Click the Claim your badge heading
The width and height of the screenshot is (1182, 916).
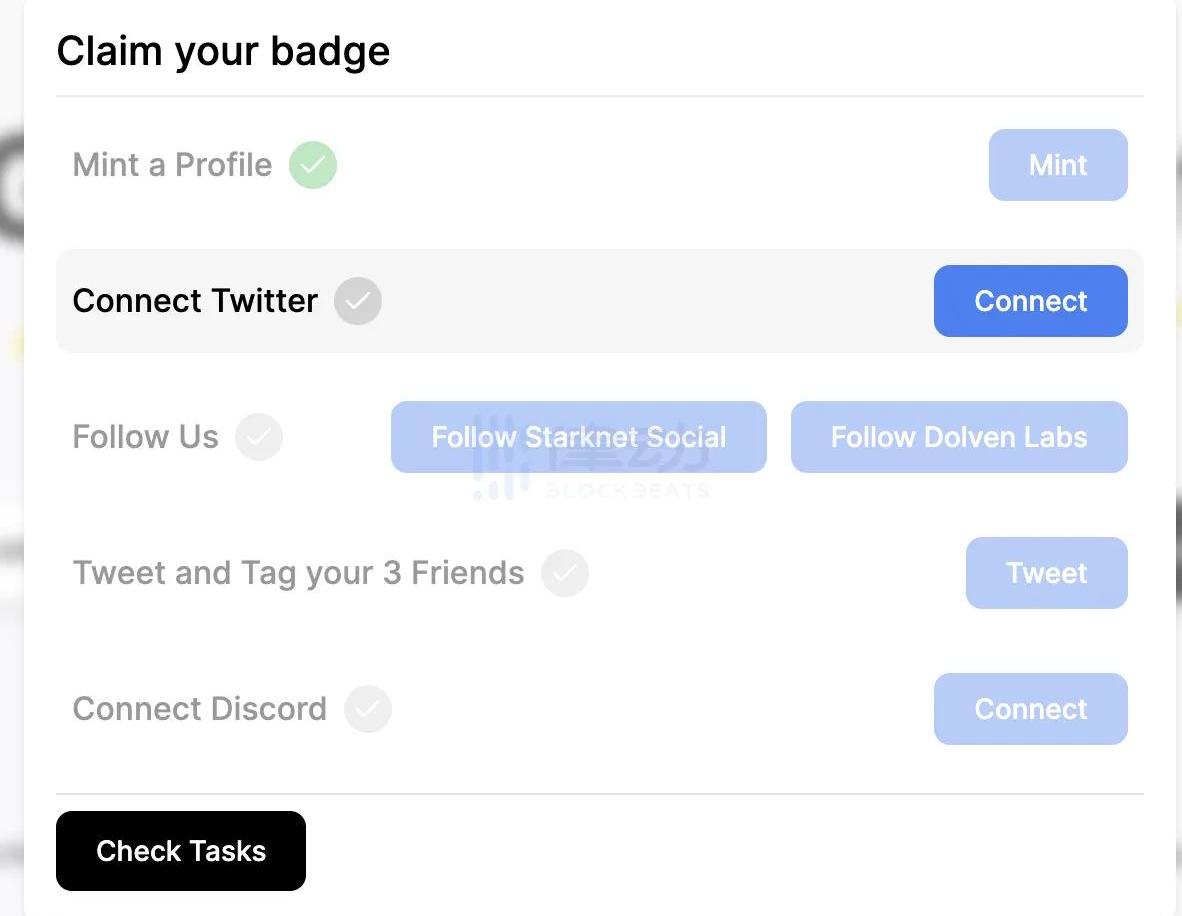[223, 51]
